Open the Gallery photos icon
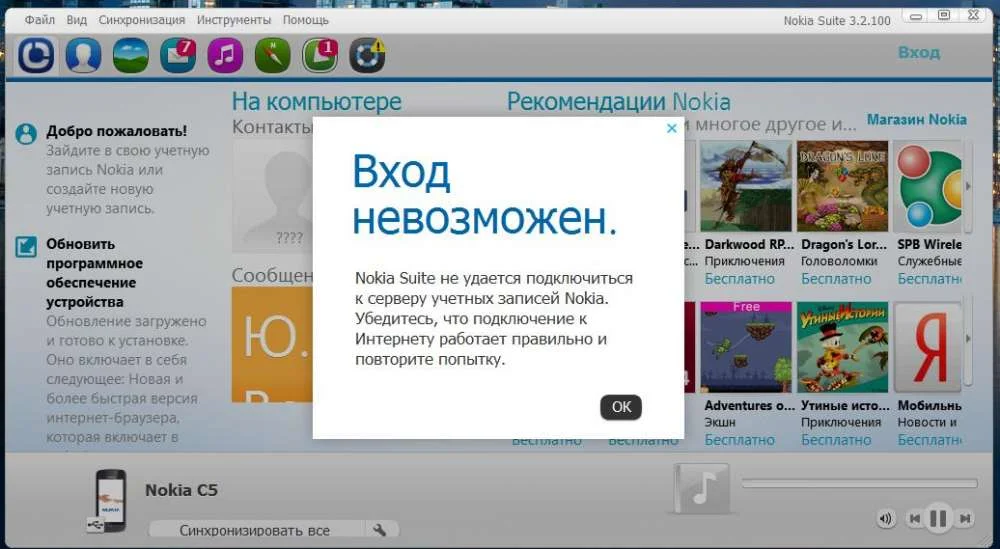The image size is (1000, 549). [131, 55]
